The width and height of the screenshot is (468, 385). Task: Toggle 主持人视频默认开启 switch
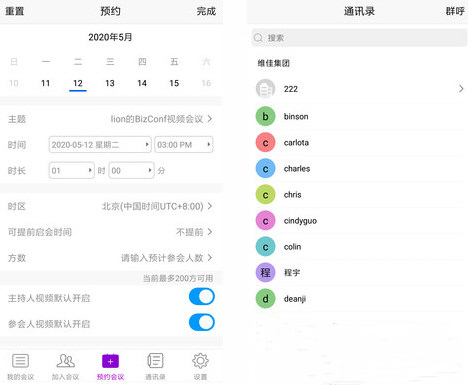click(202, 297)
